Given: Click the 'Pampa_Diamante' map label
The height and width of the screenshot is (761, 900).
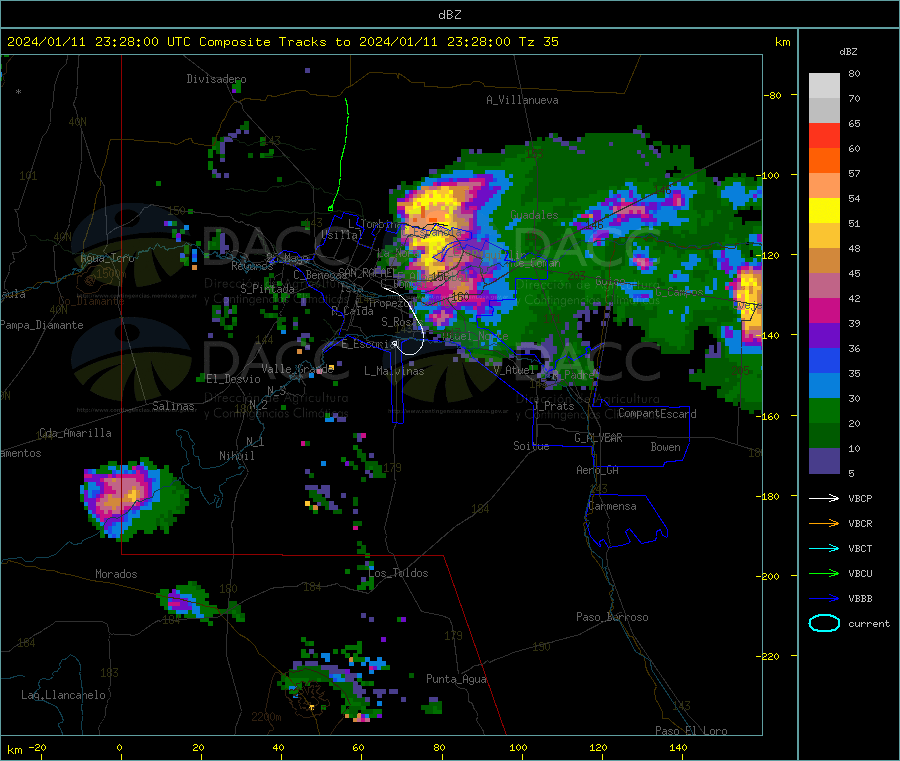Looking at the screenshot, I should pyautogui.click(x=42, y=325).
